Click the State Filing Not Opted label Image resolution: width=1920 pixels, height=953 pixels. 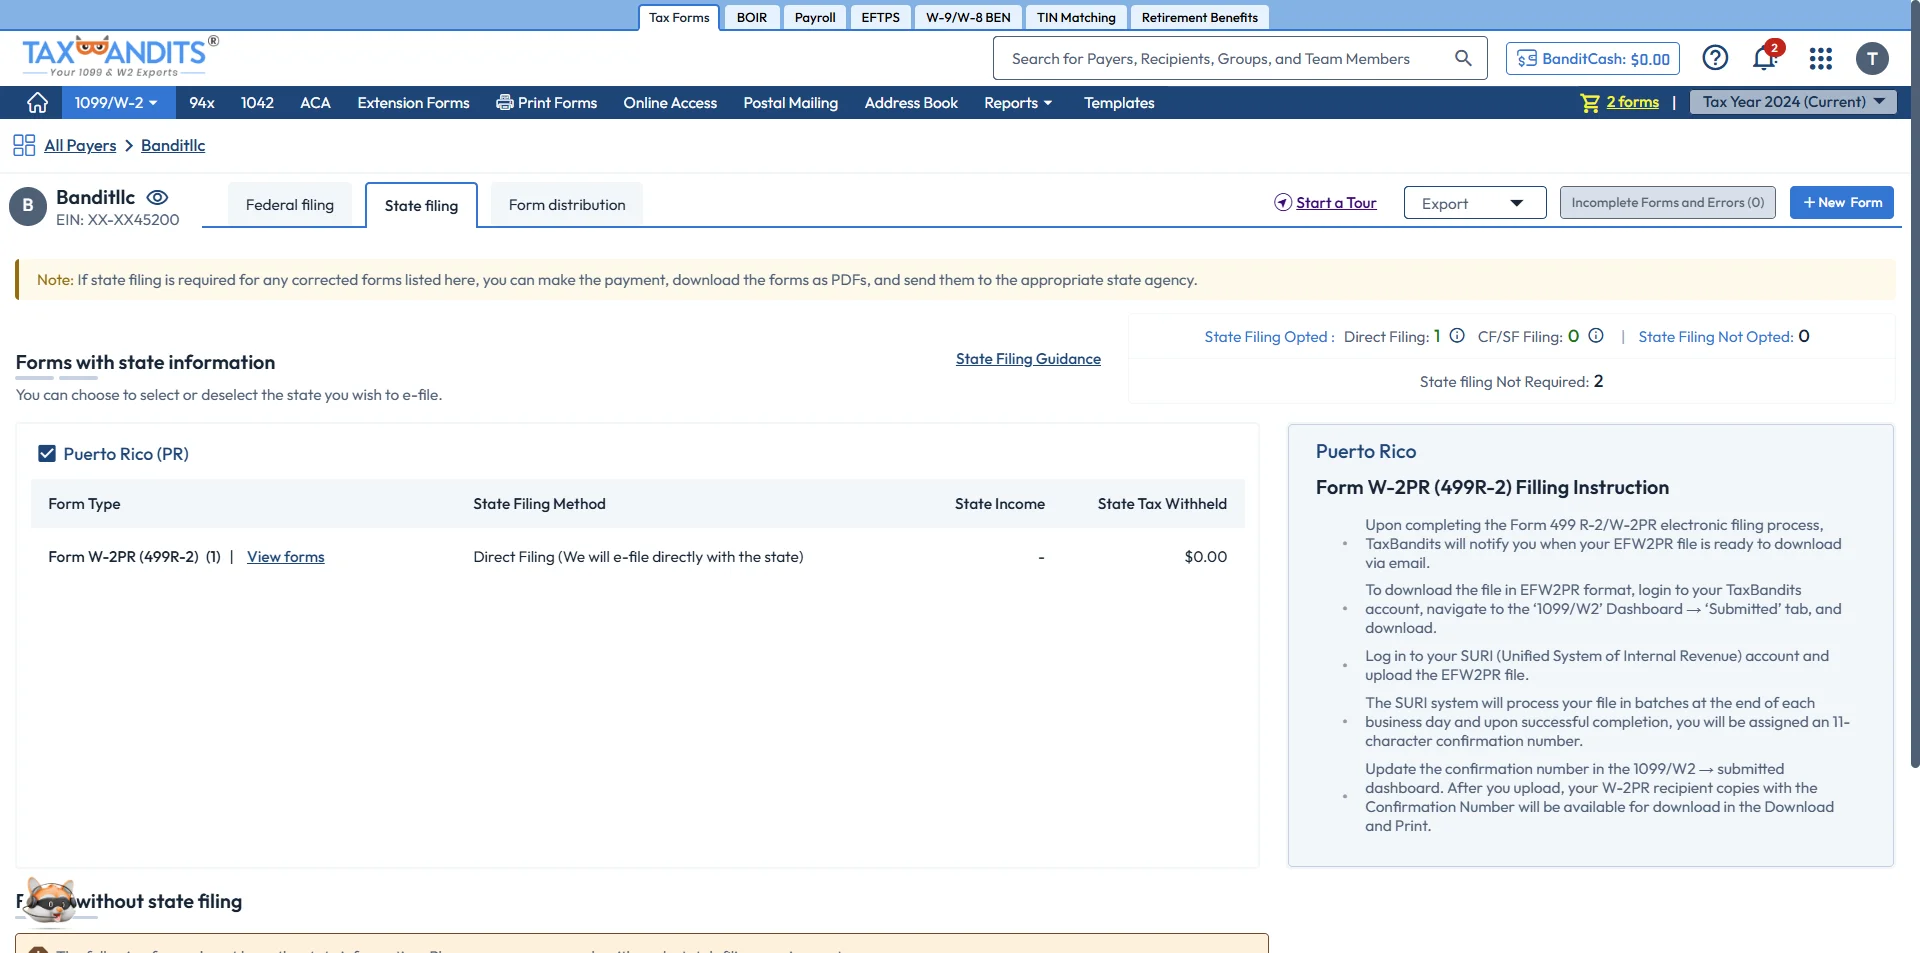tap(1715, 337)
